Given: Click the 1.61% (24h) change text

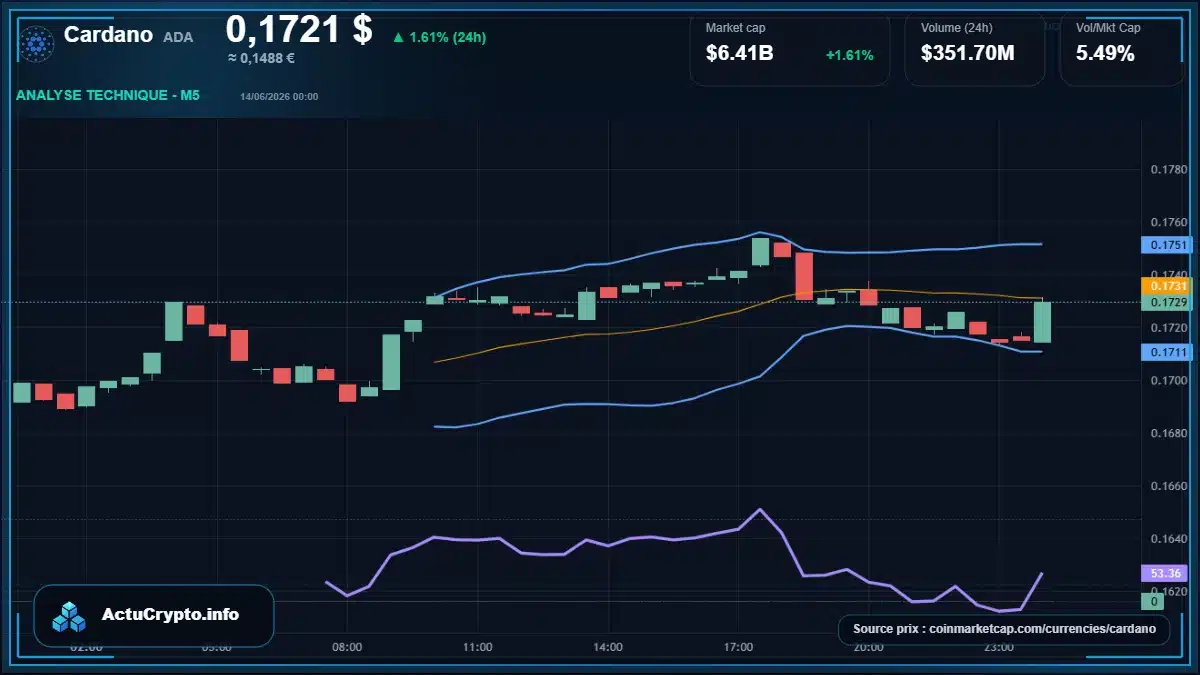Looking at the screenshot, I should [447, 37].
